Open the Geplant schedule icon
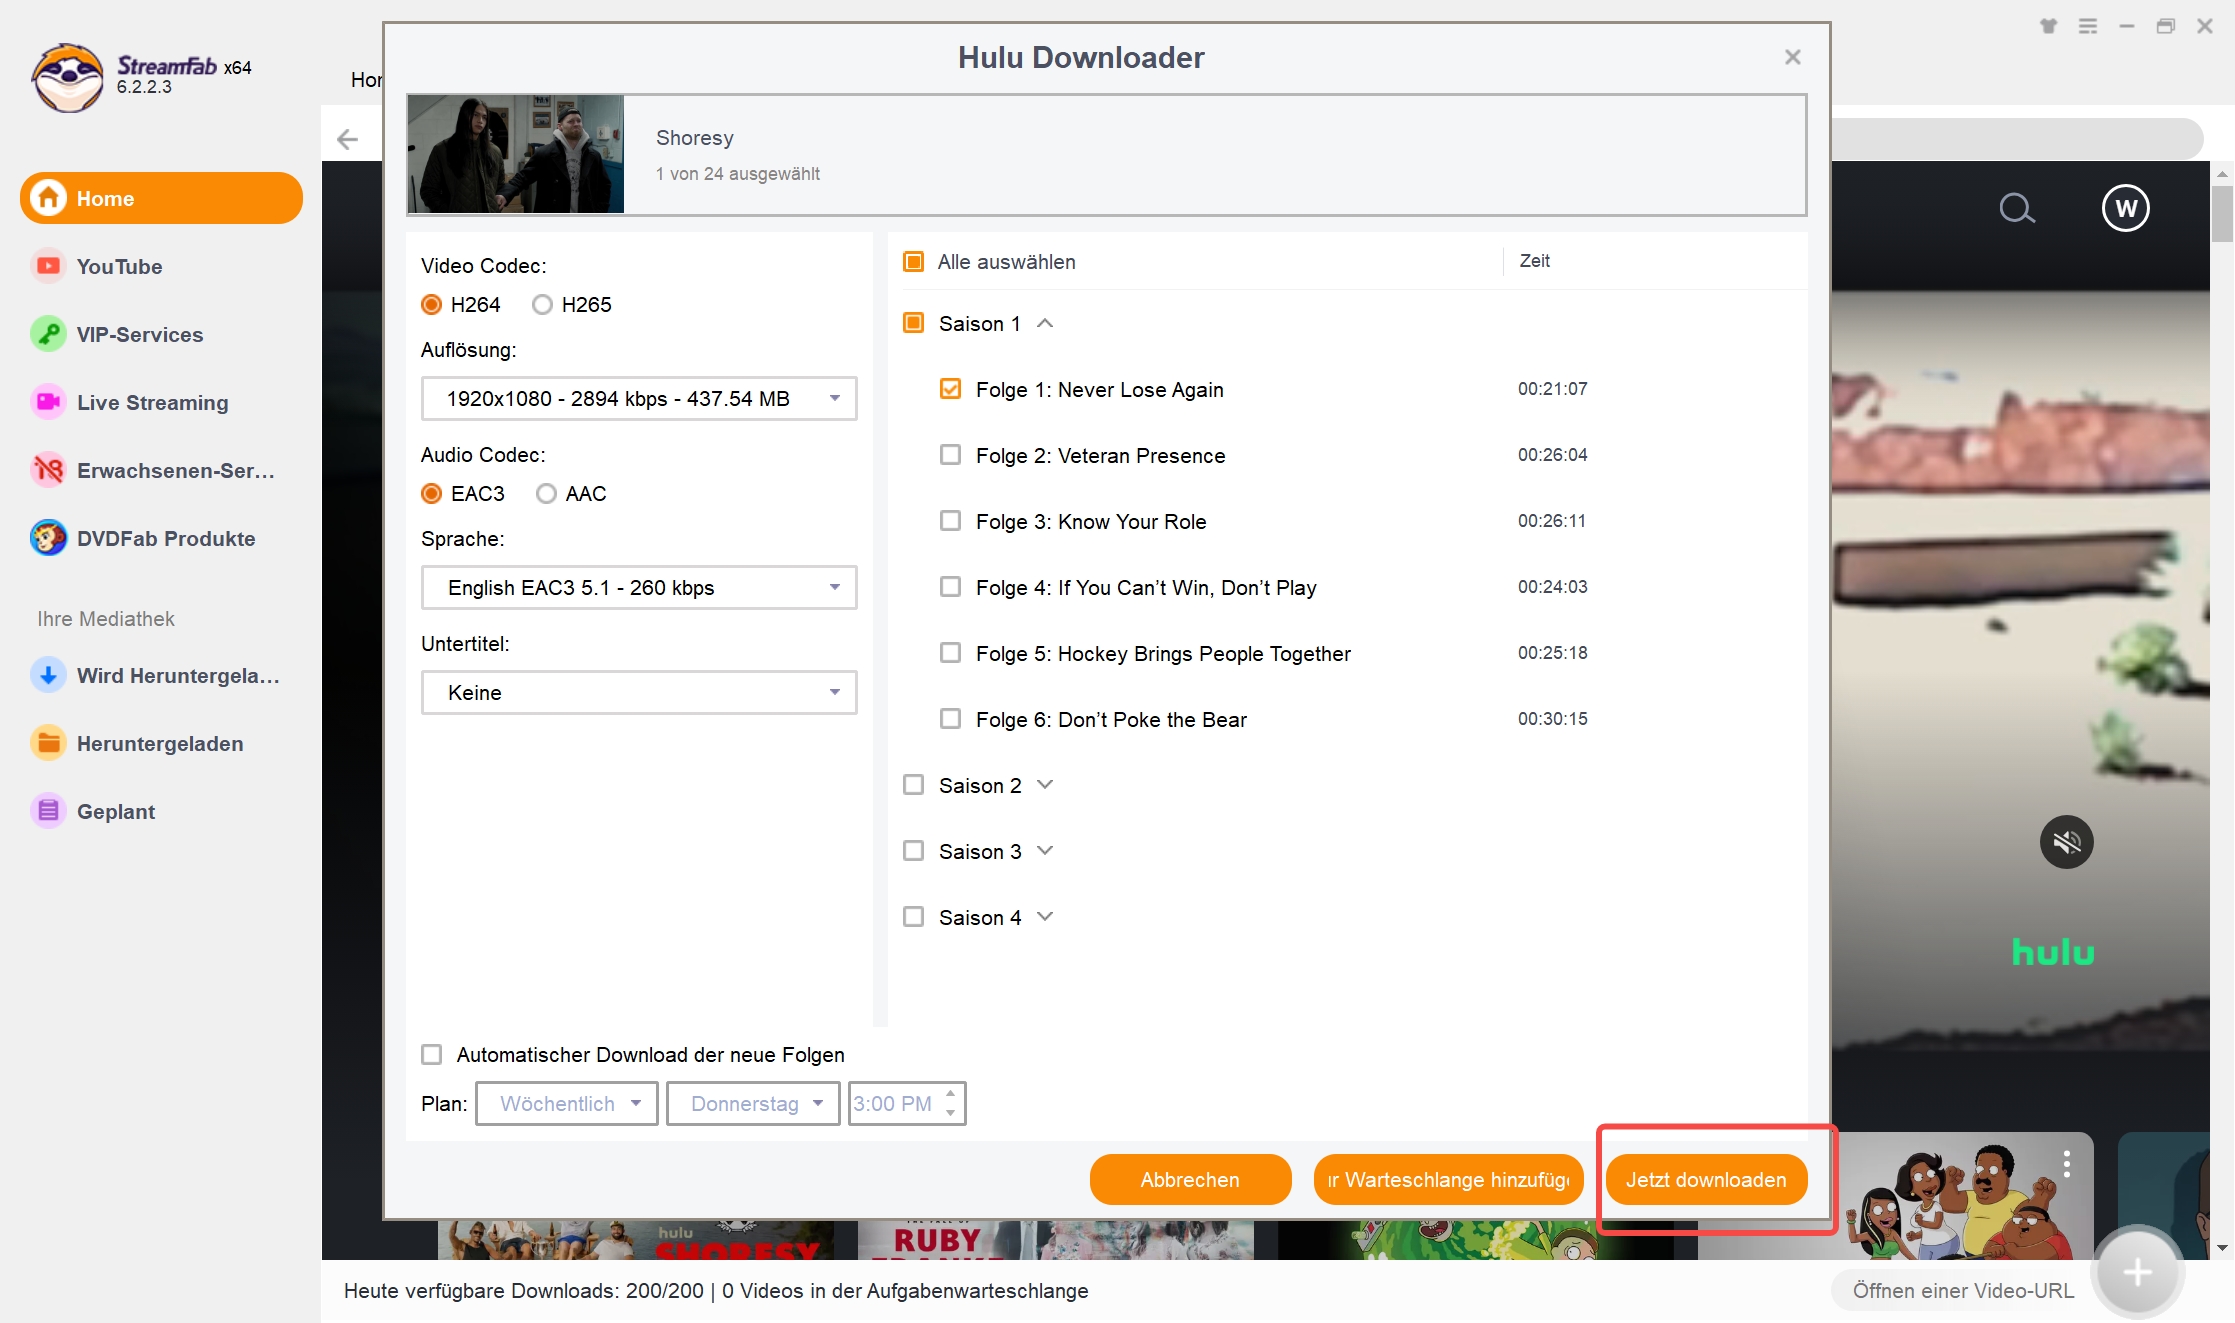The image size is (2235, 1323). point(48,811)
